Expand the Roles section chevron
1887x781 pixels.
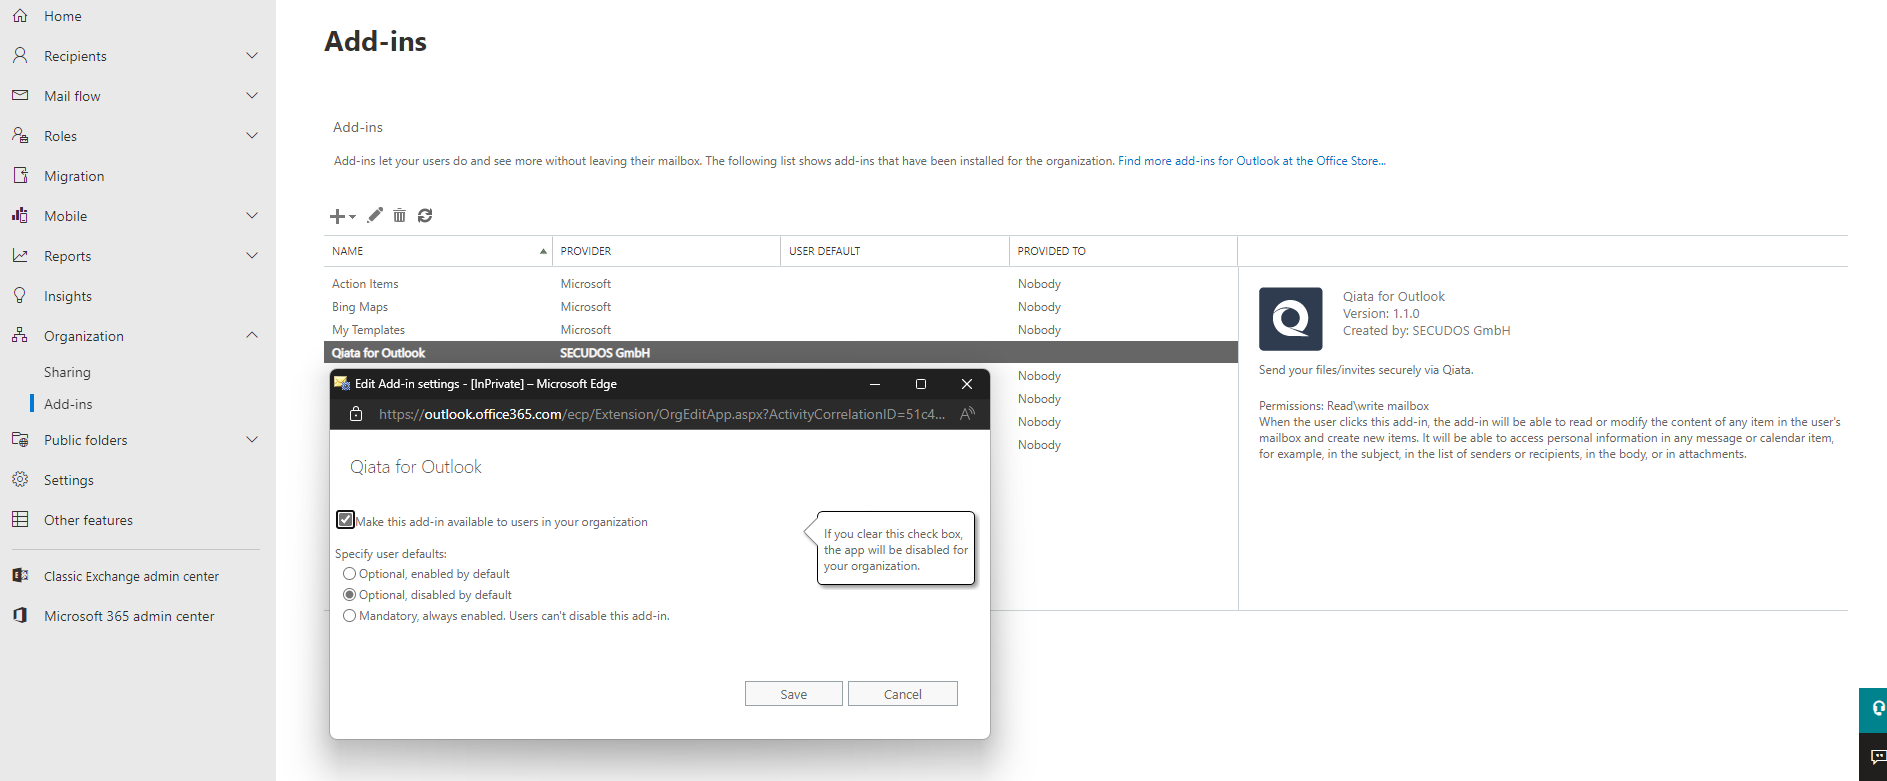(x=252, y=136)
